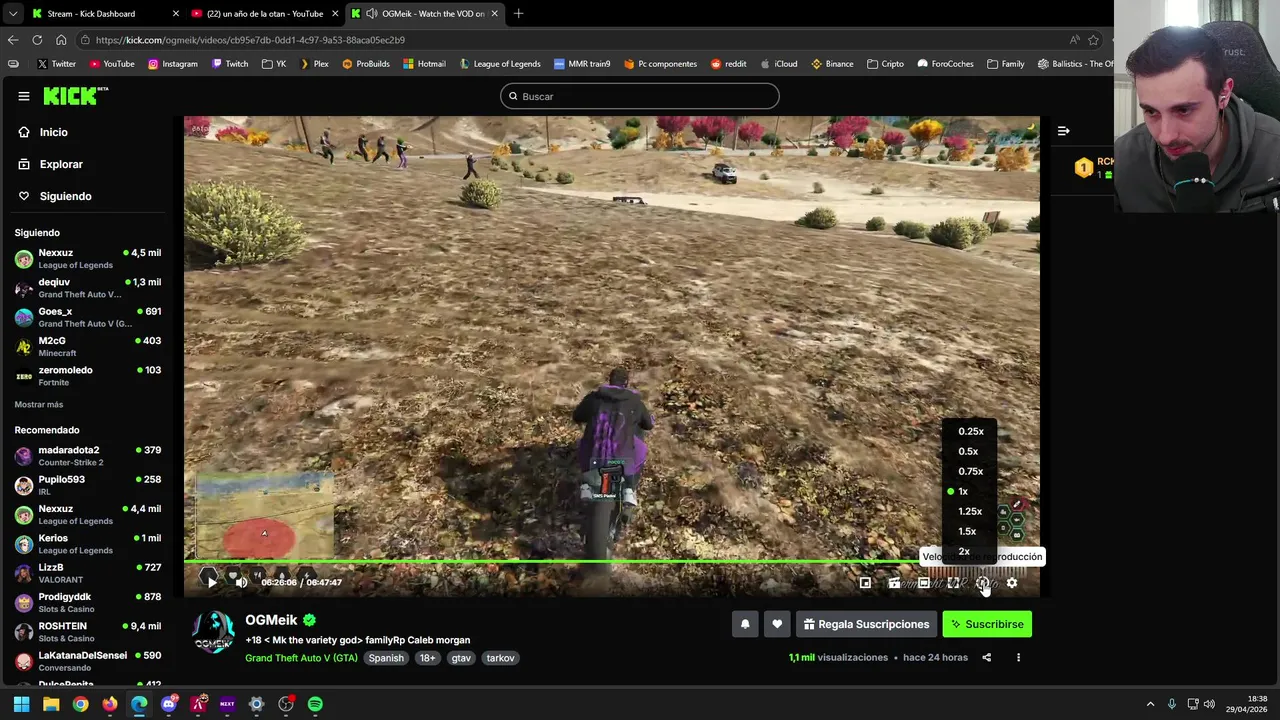Open the Kick hamburger menu
Screen dimensions: 1280x720
tap(23, 96)
